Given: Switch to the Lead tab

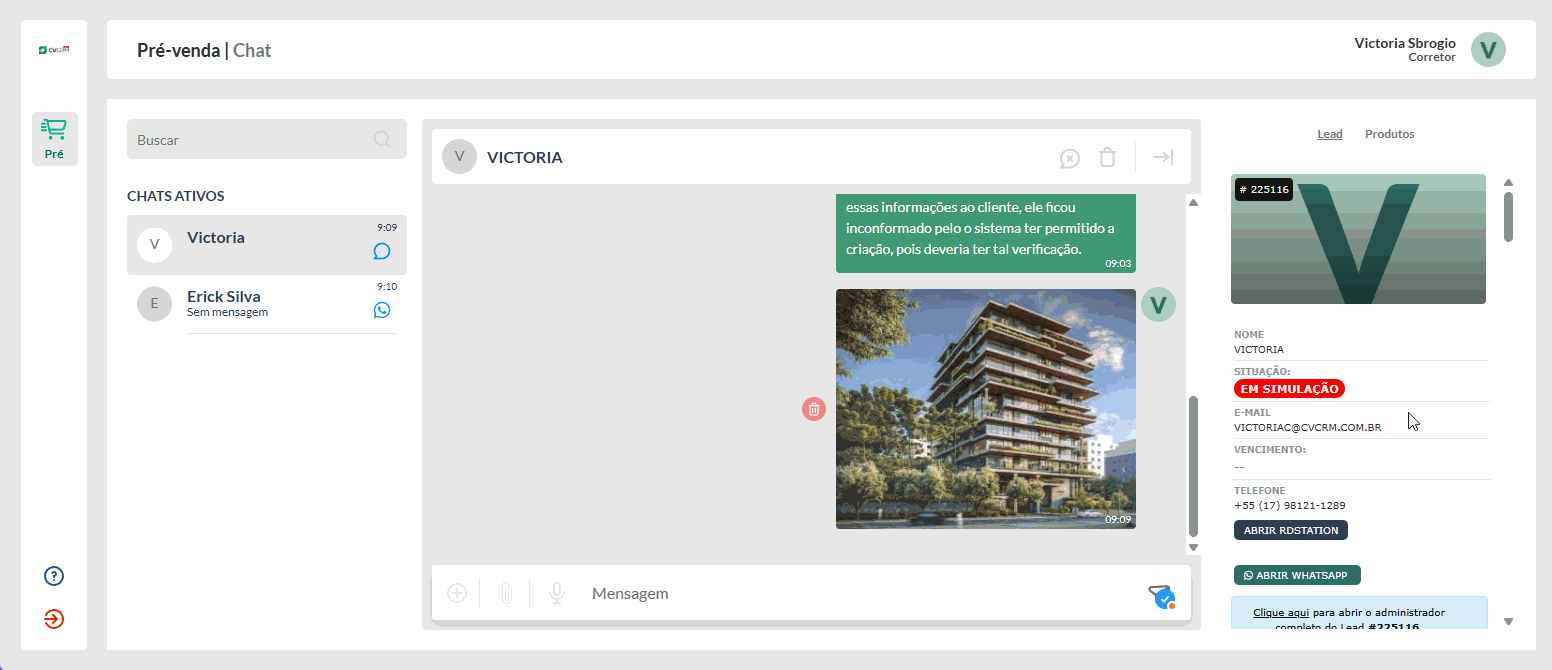Looking at the screenshot, I should pyautogui.click(x=1330, y=134).
